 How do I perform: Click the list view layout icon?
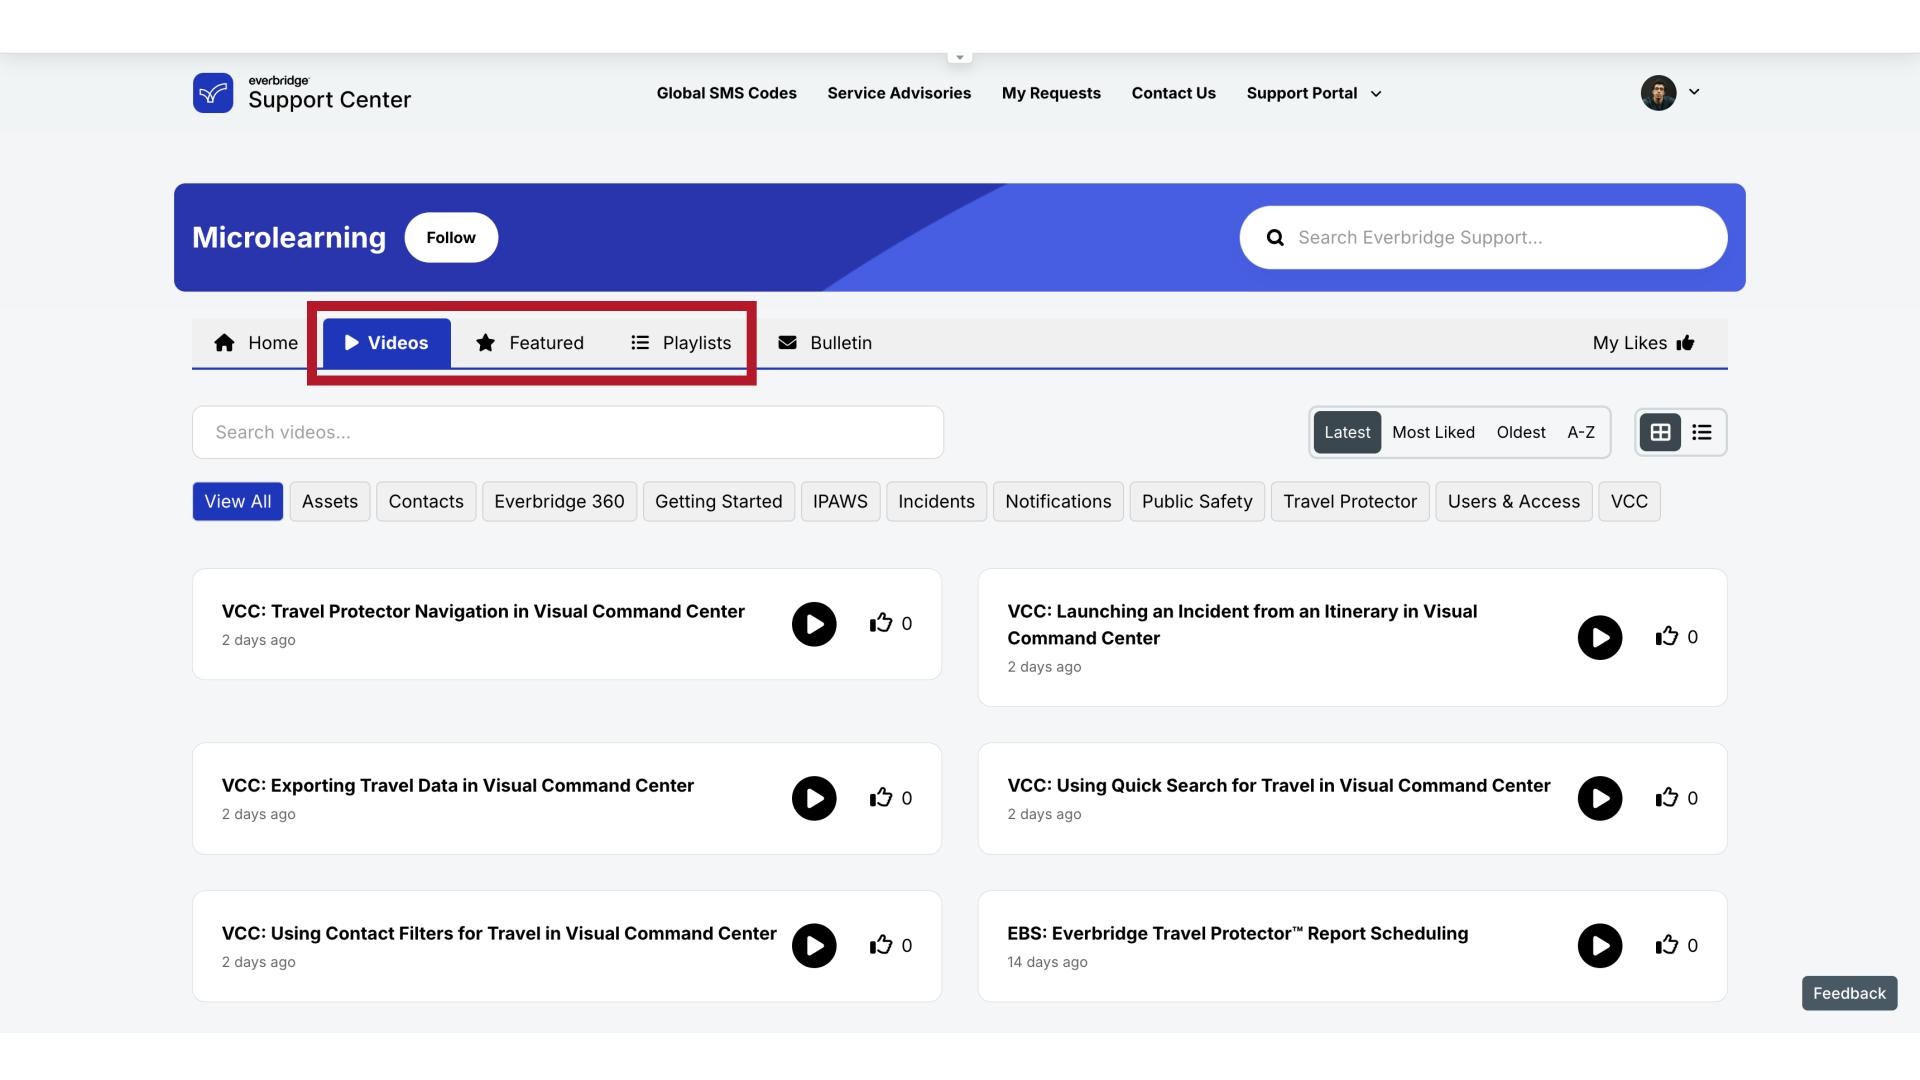pos(1701,431)
